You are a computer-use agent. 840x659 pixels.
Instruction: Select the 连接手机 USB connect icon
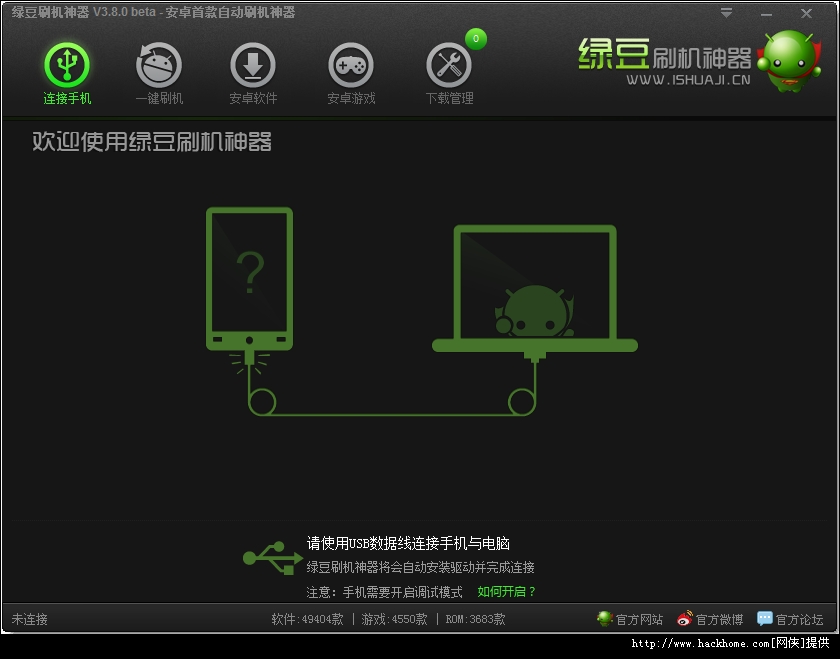pyautogui.click(x=67, y=65)
